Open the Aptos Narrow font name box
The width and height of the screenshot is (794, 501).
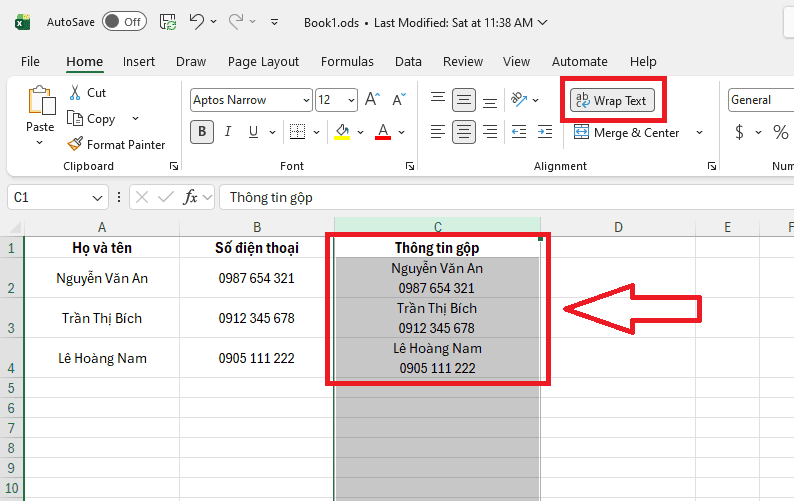[x=251, y=100]
